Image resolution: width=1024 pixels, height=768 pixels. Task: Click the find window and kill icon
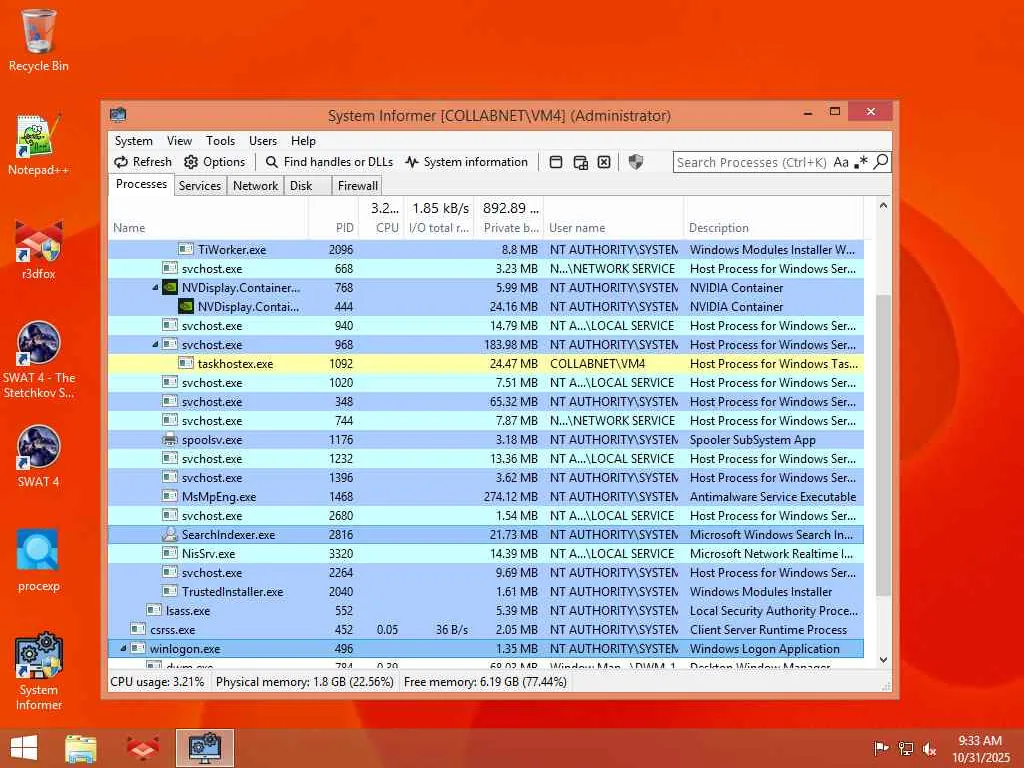click(x=604, y=162)
